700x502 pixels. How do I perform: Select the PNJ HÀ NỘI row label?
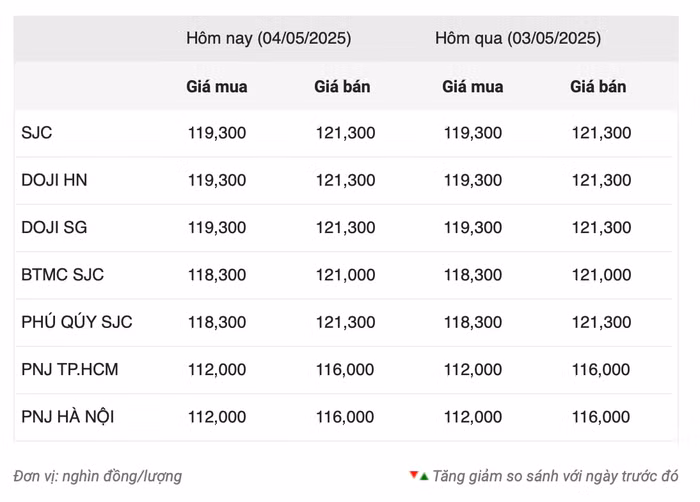[68, 416]
